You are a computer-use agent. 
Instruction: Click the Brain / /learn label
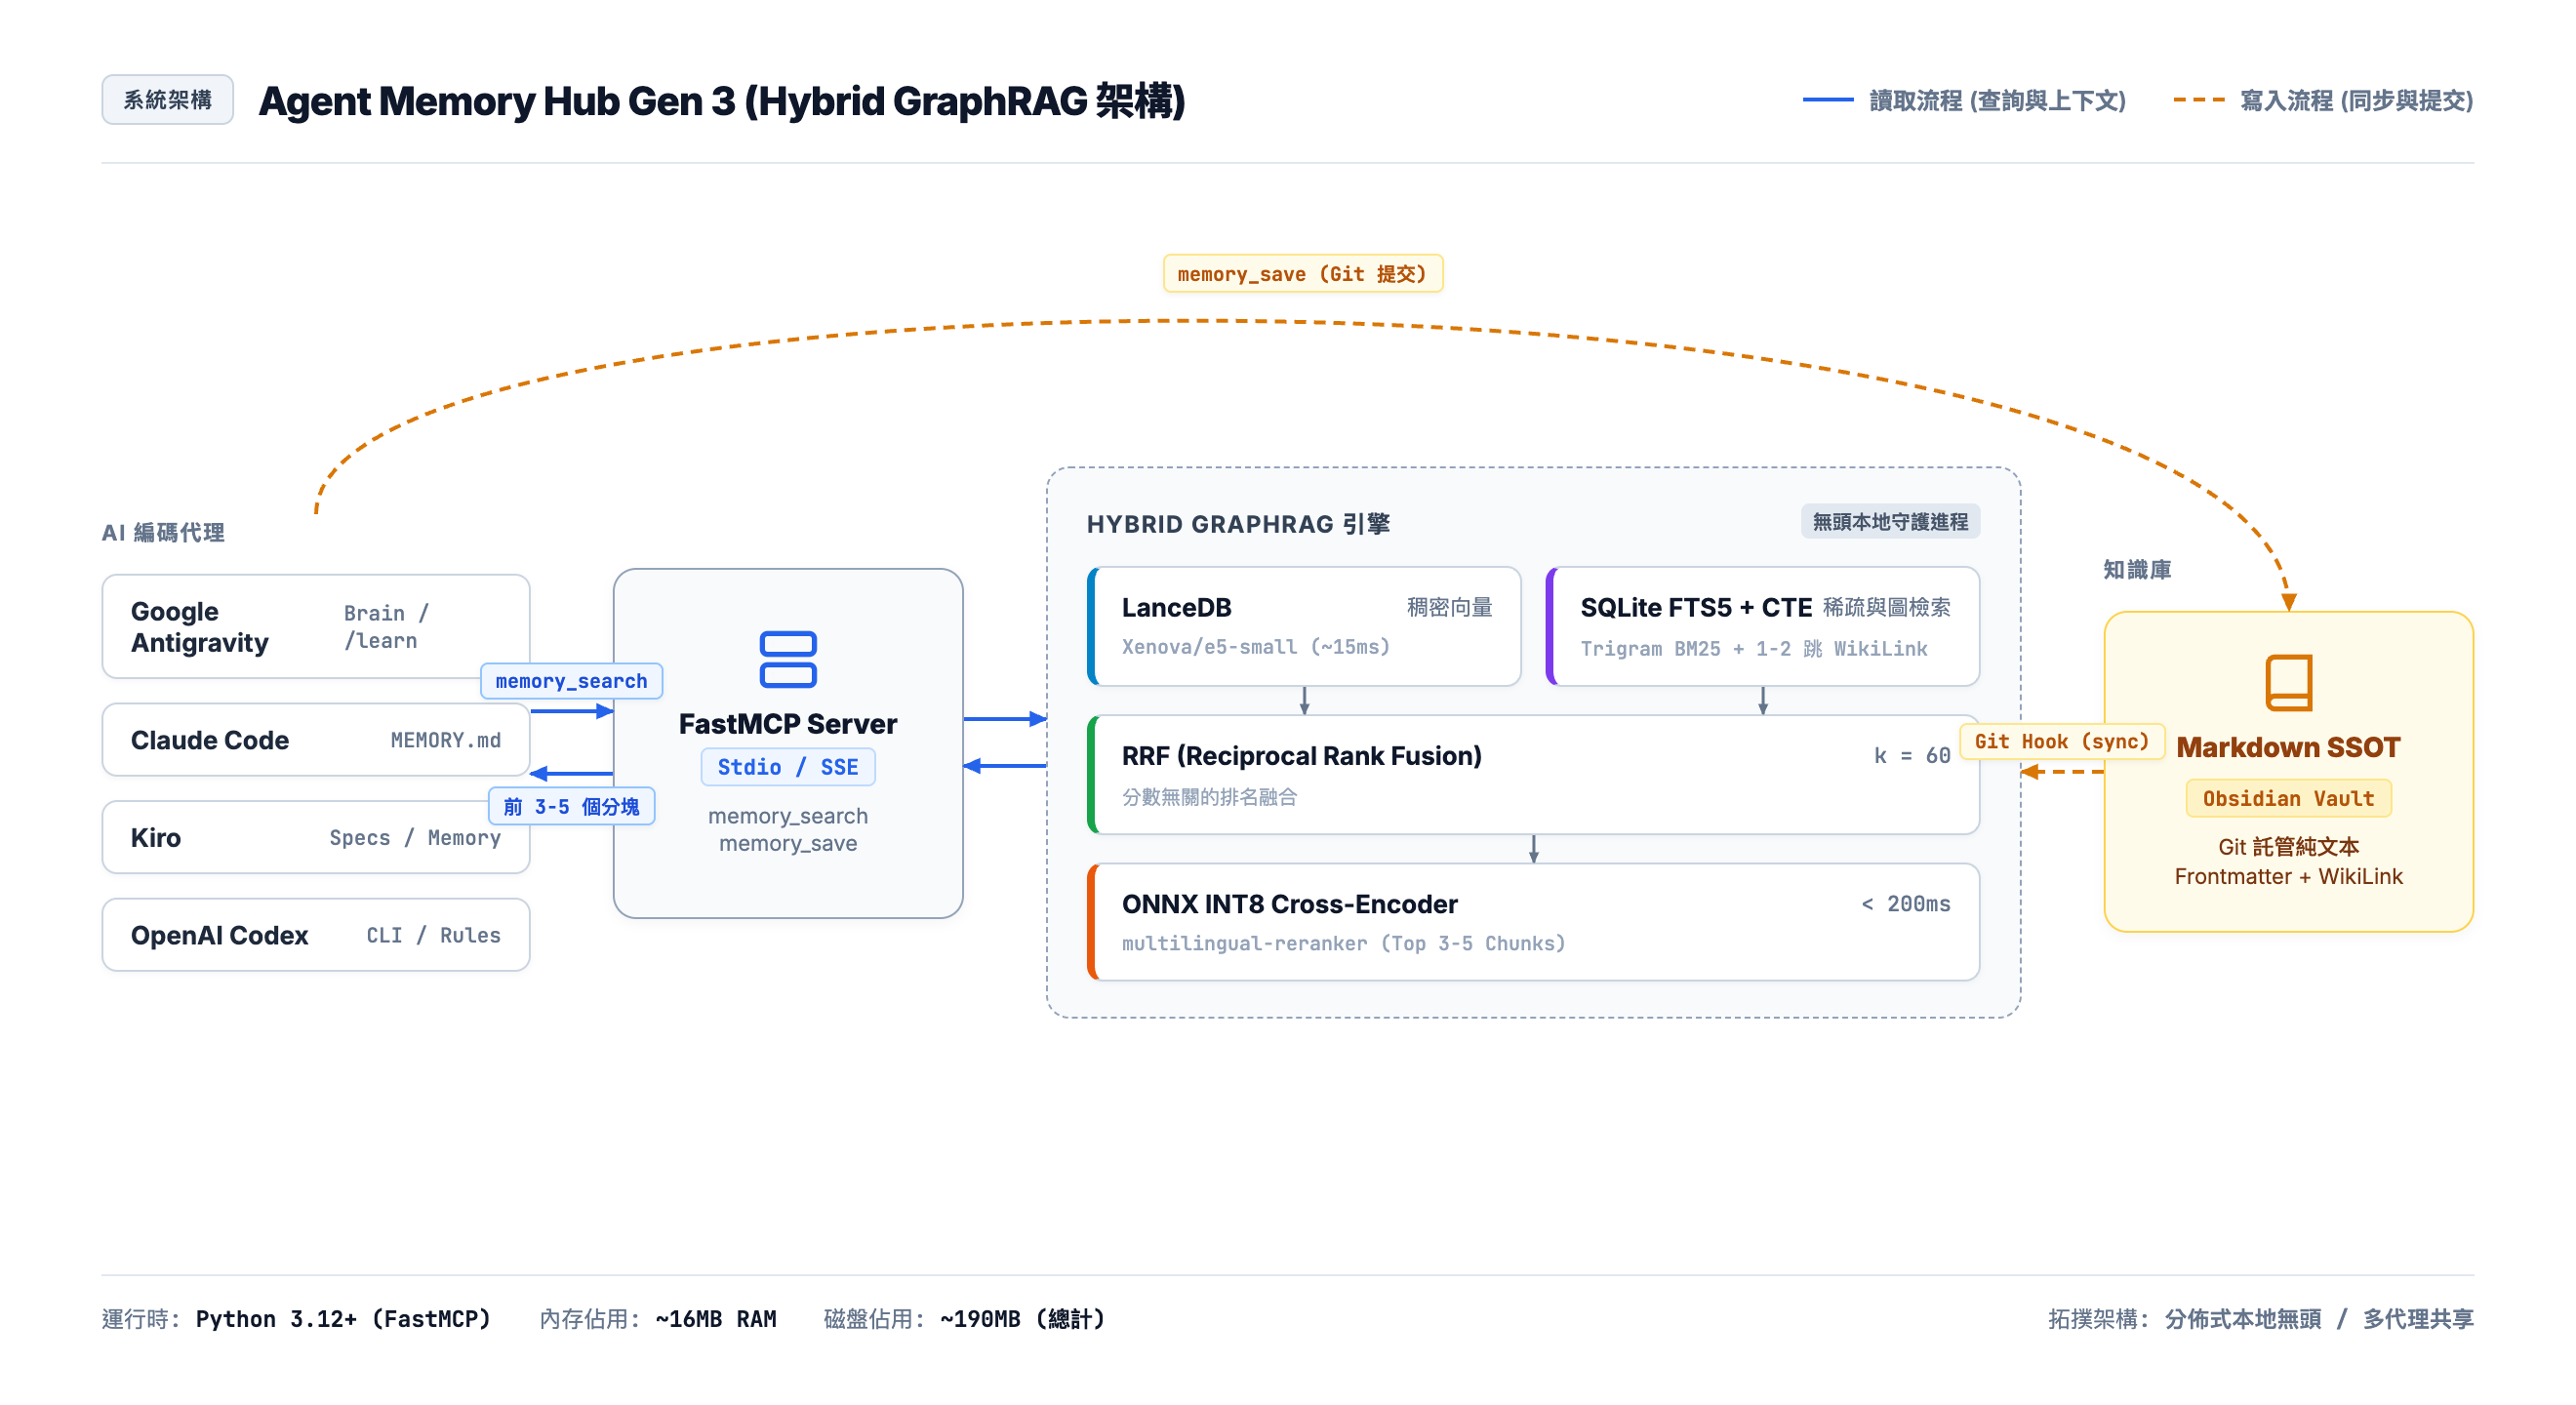pos(386,627)
